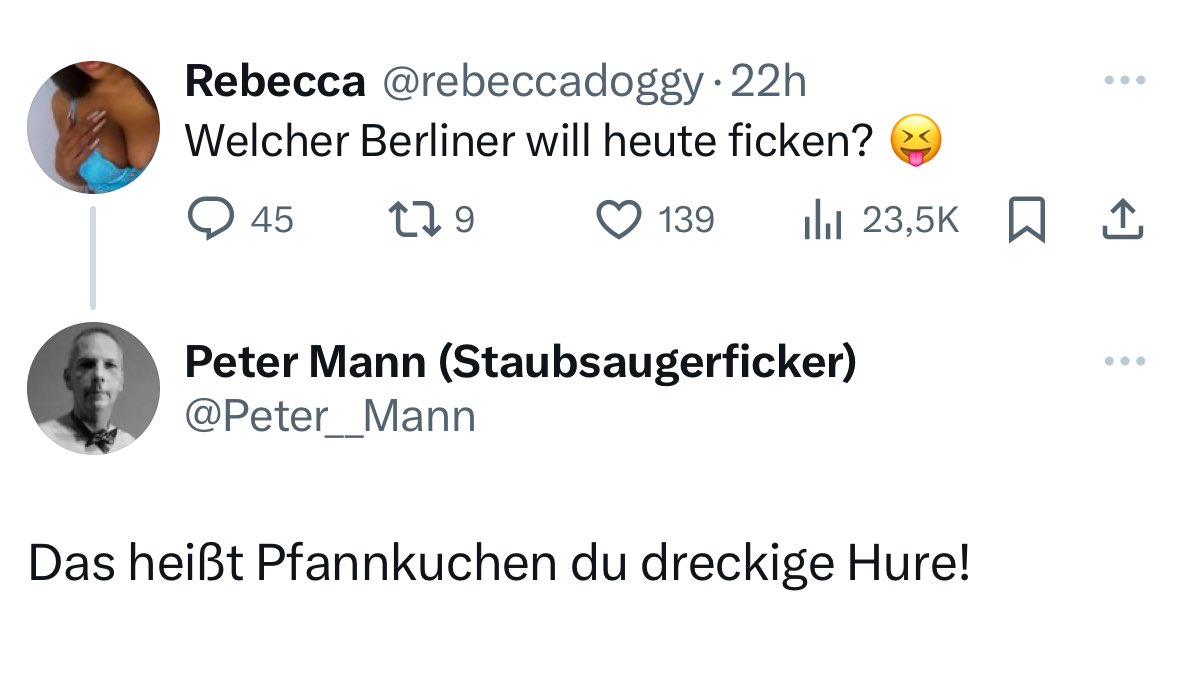Click the 23,5K views count
Screen dimensions: 1179x679
[x=910, y=220]
